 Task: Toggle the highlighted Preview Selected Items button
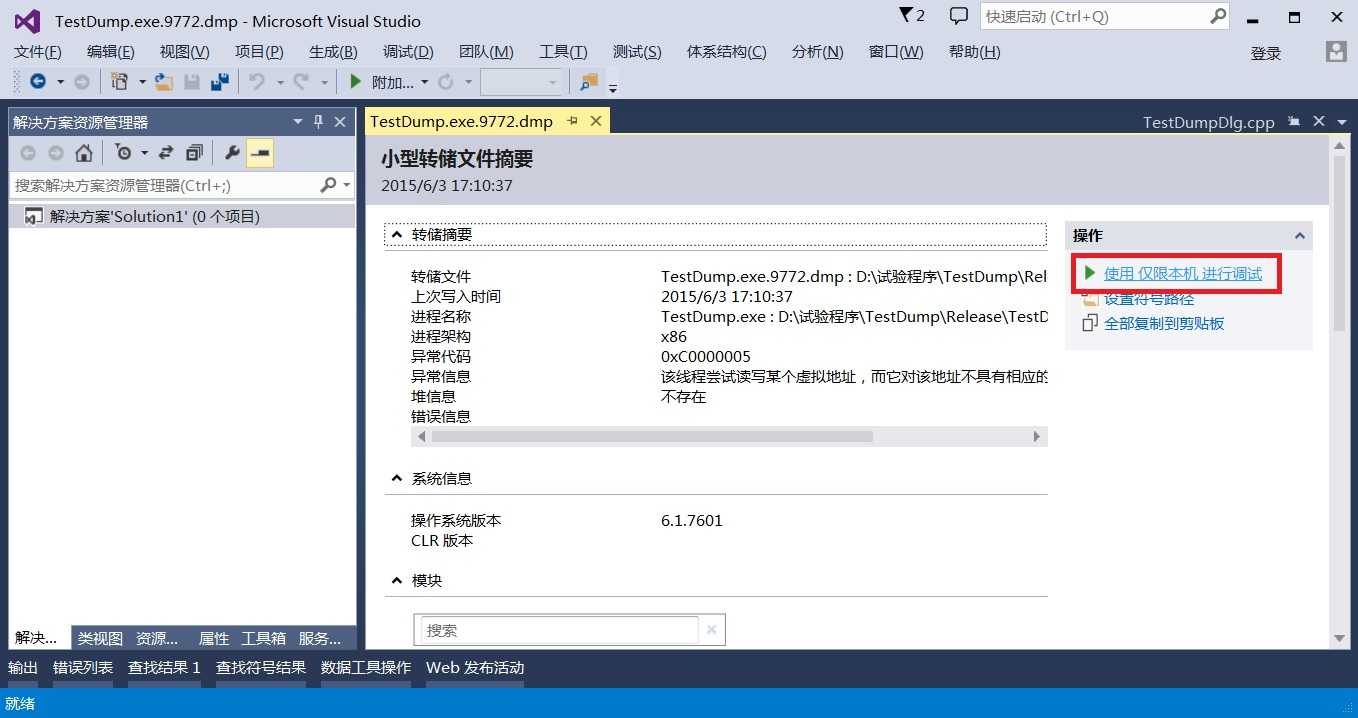coord(260,153)
